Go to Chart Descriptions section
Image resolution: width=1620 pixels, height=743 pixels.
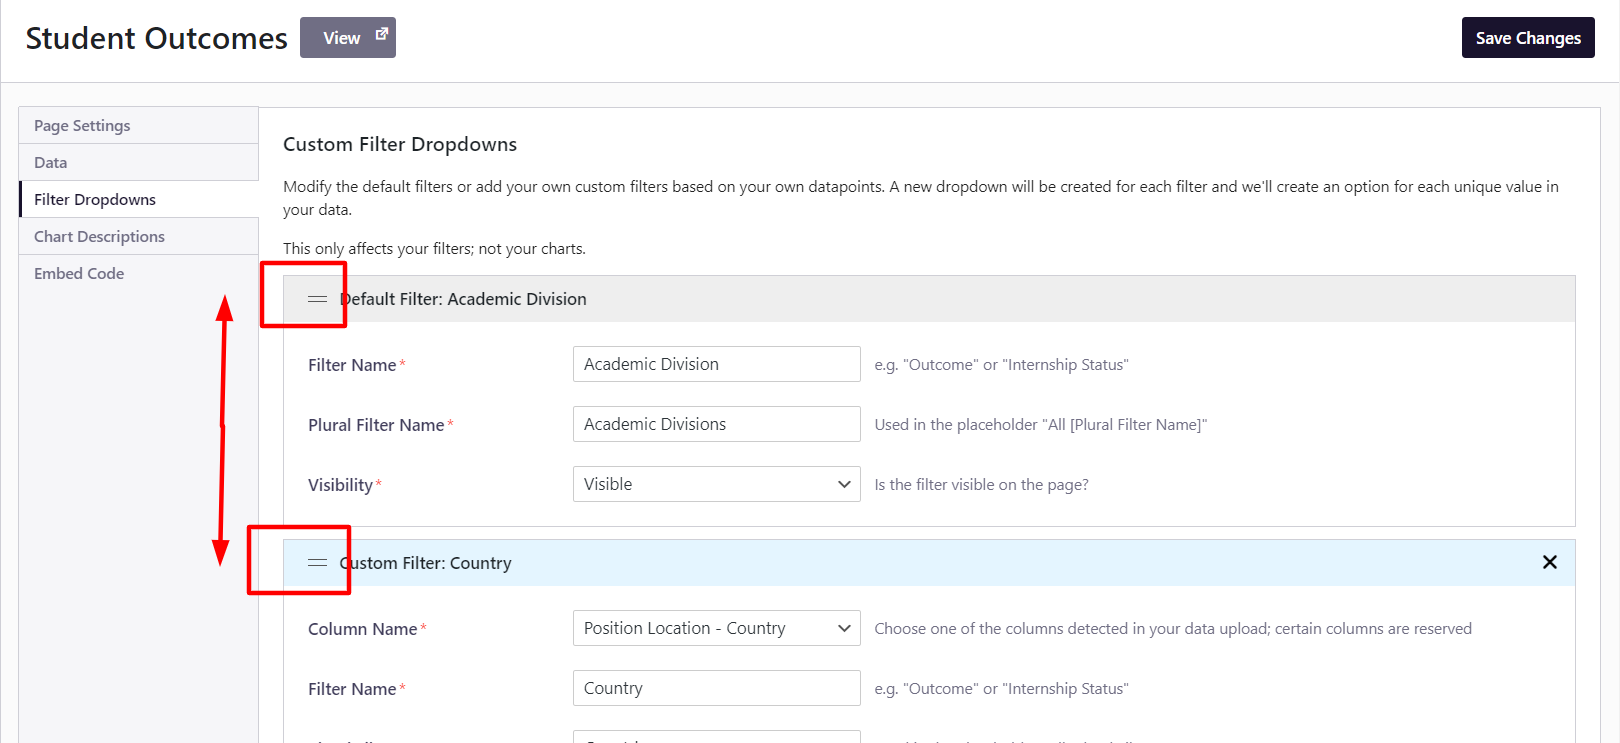(99, 237)
